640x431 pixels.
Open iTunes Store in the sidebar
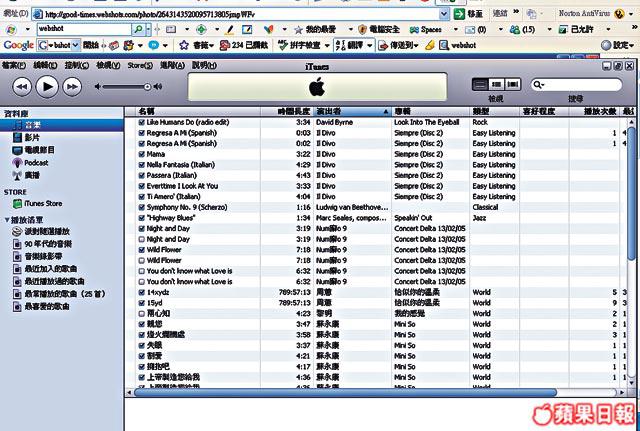[38, 203]
